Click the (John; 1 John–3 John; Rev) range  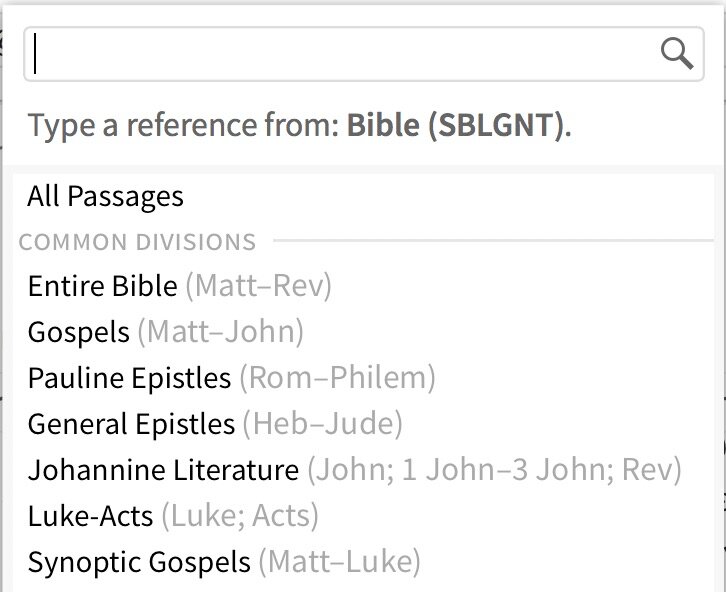pos(494,470)
